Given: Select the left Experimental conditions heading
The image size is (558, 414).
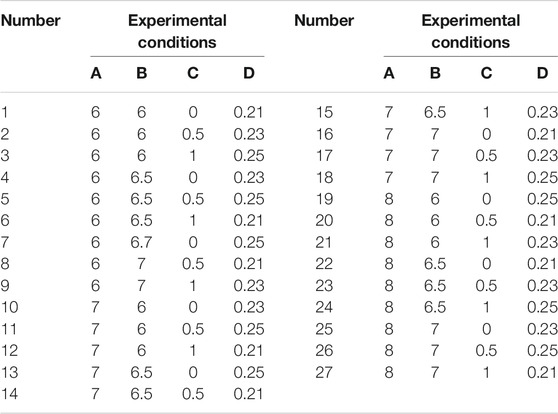Looking at the screenshot, I should pyautogui.click(x=177, y=31).
